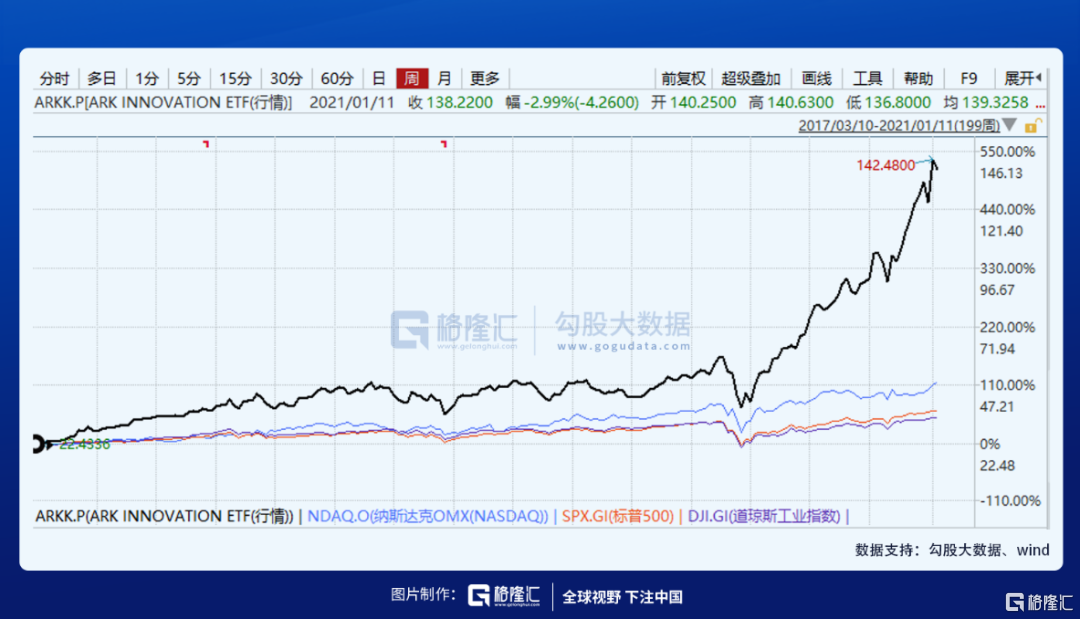Select NDAQ.O 纳斯达克 legend label
1080x619 pixels.
(428, 516)
